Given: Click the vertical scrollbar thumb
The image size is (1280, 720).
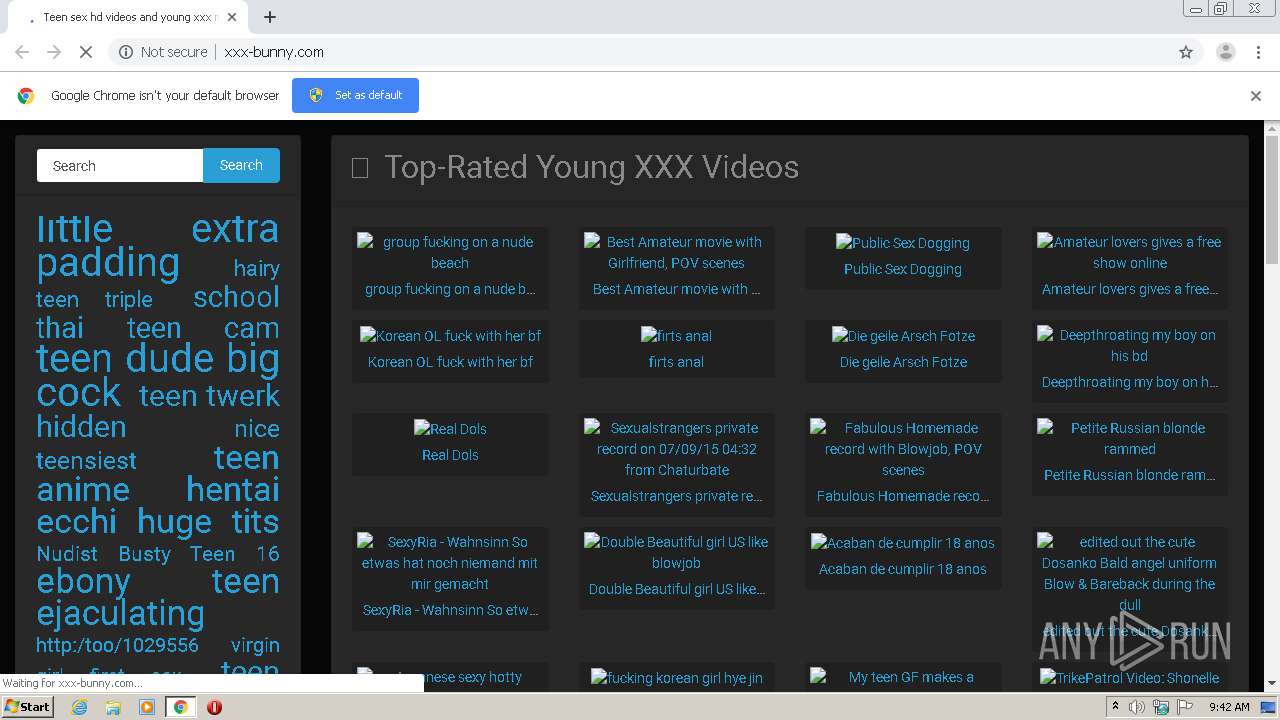Looking at the screenshot, I should point(1272,200).
